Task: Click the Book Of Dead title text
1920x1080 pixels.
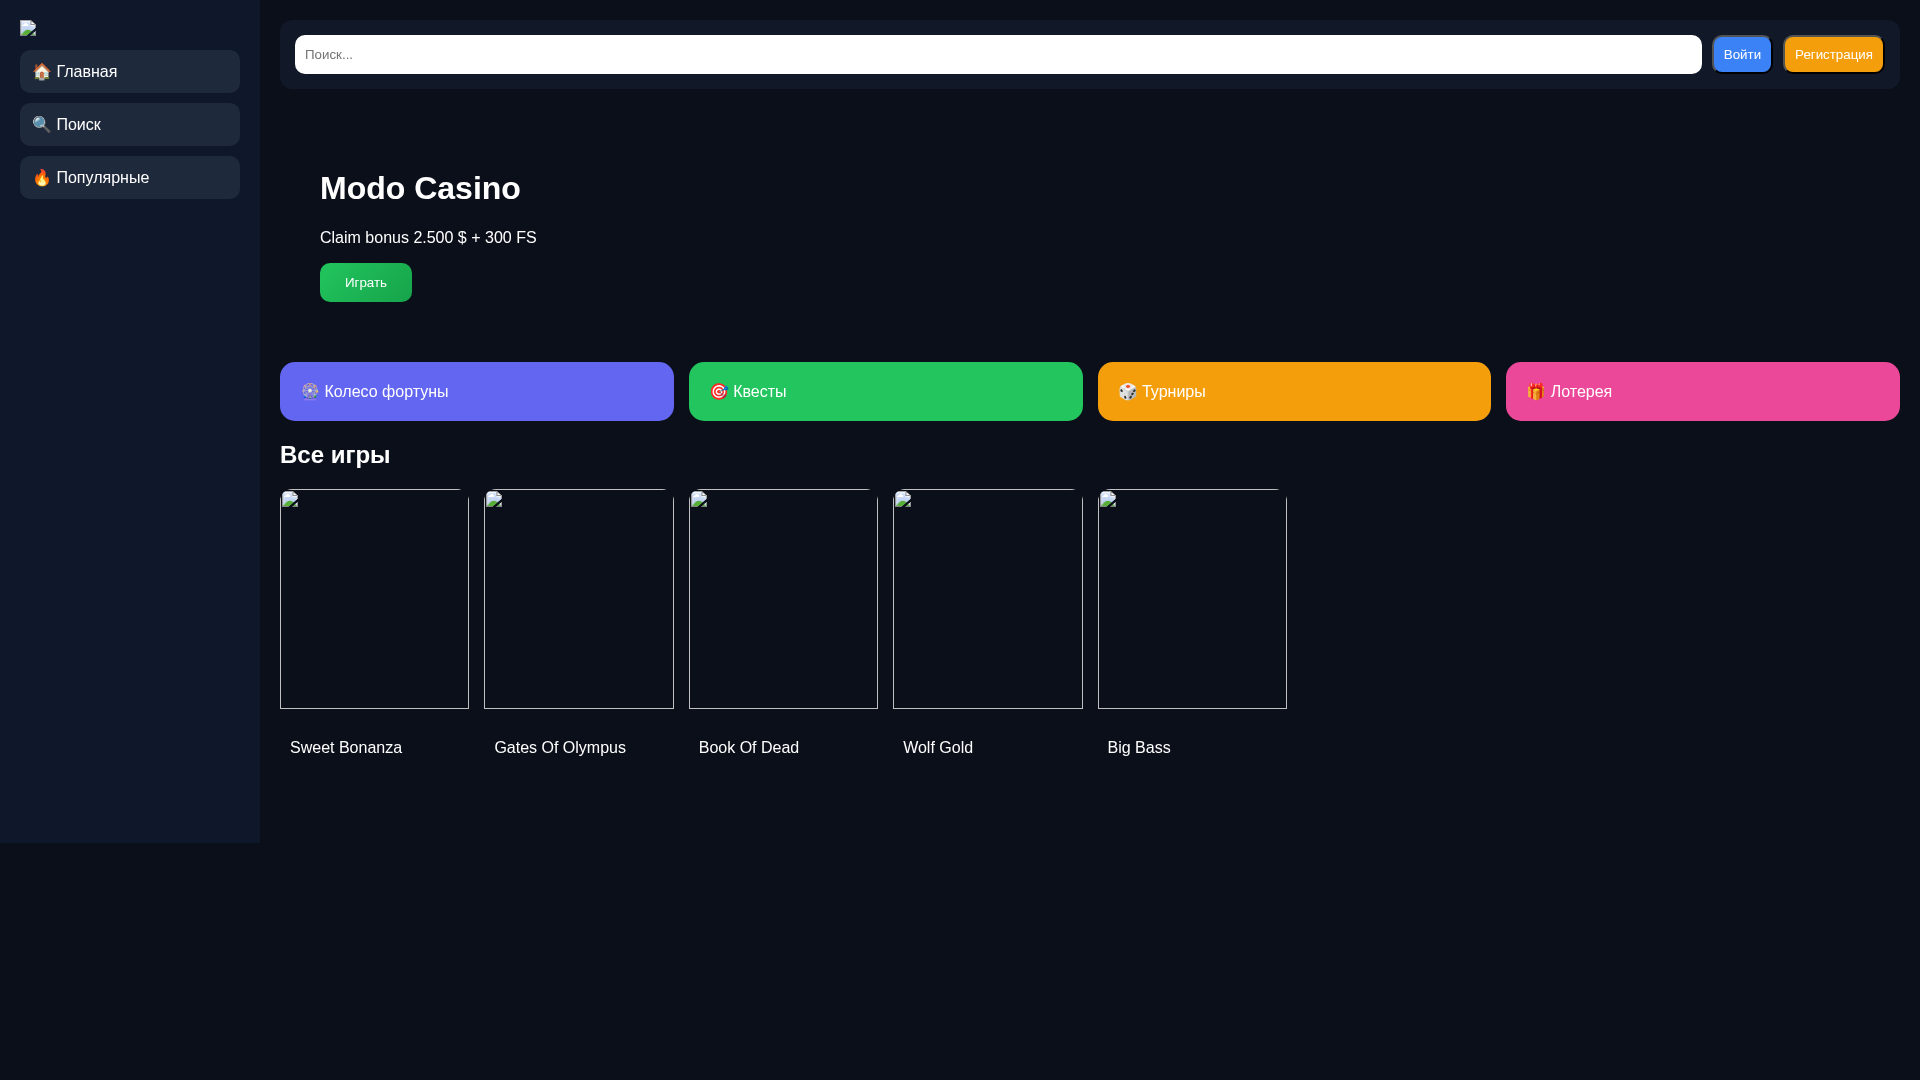Action: (749, 747)
